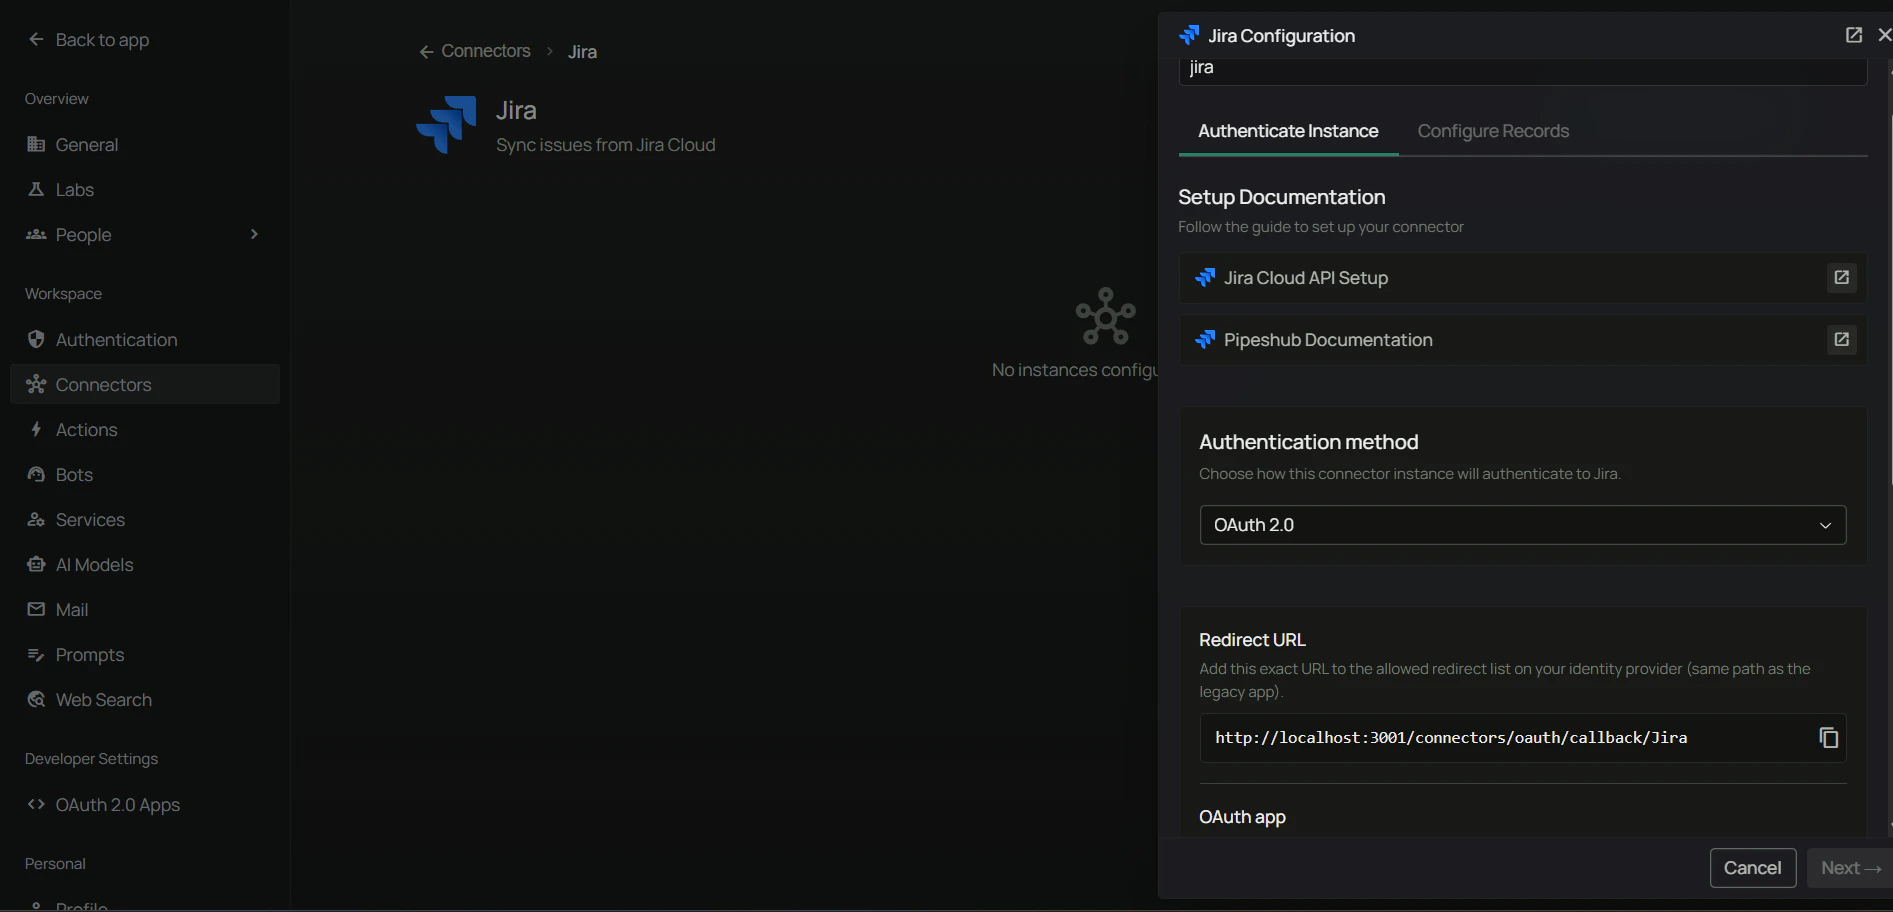Click the no-instances hub placeholder icon
Image resolution: width=1893 pixels, height=912 pixels.
(1105, 316)
